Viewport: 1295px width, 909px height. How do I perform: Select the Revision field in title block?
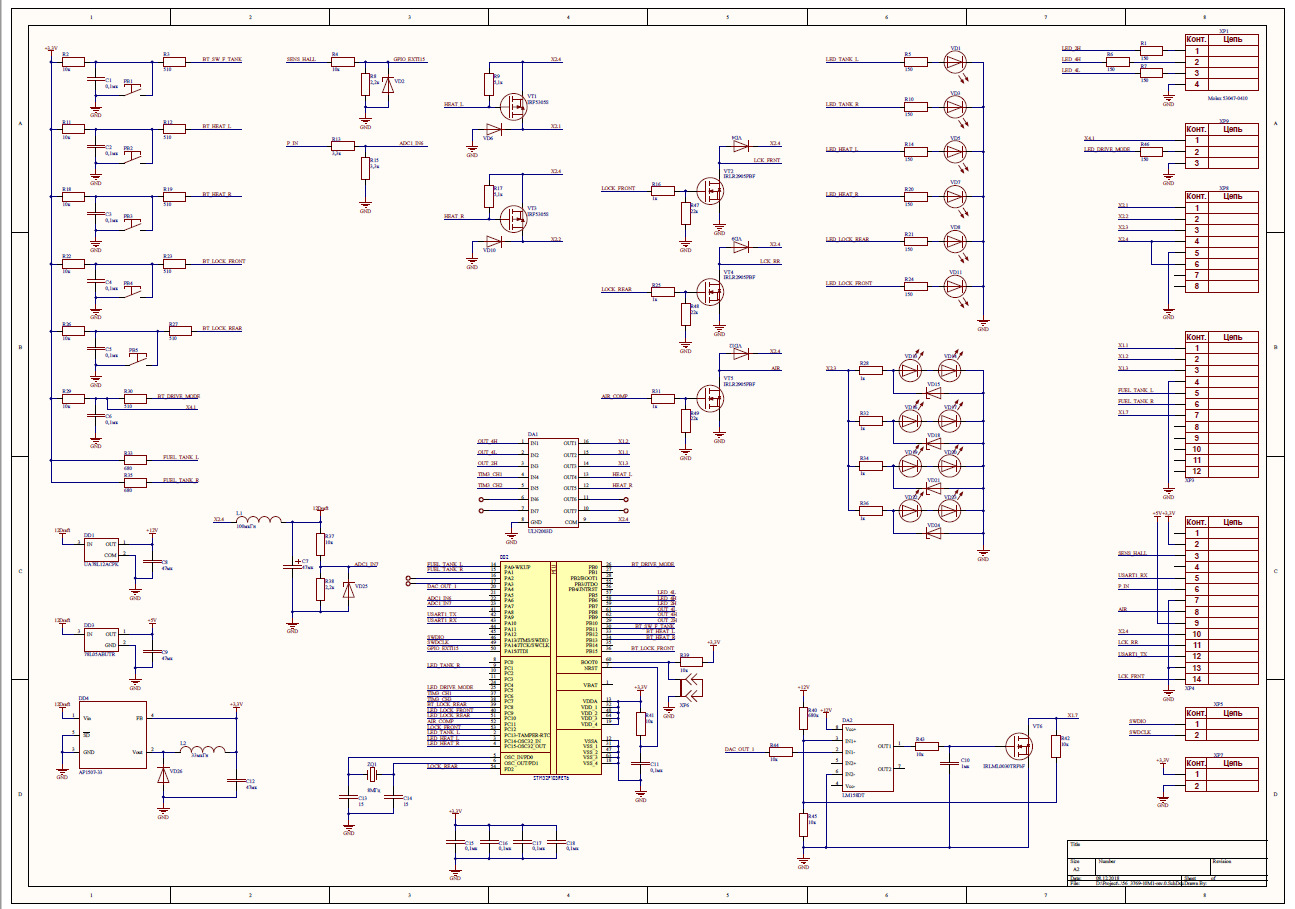1238,866
